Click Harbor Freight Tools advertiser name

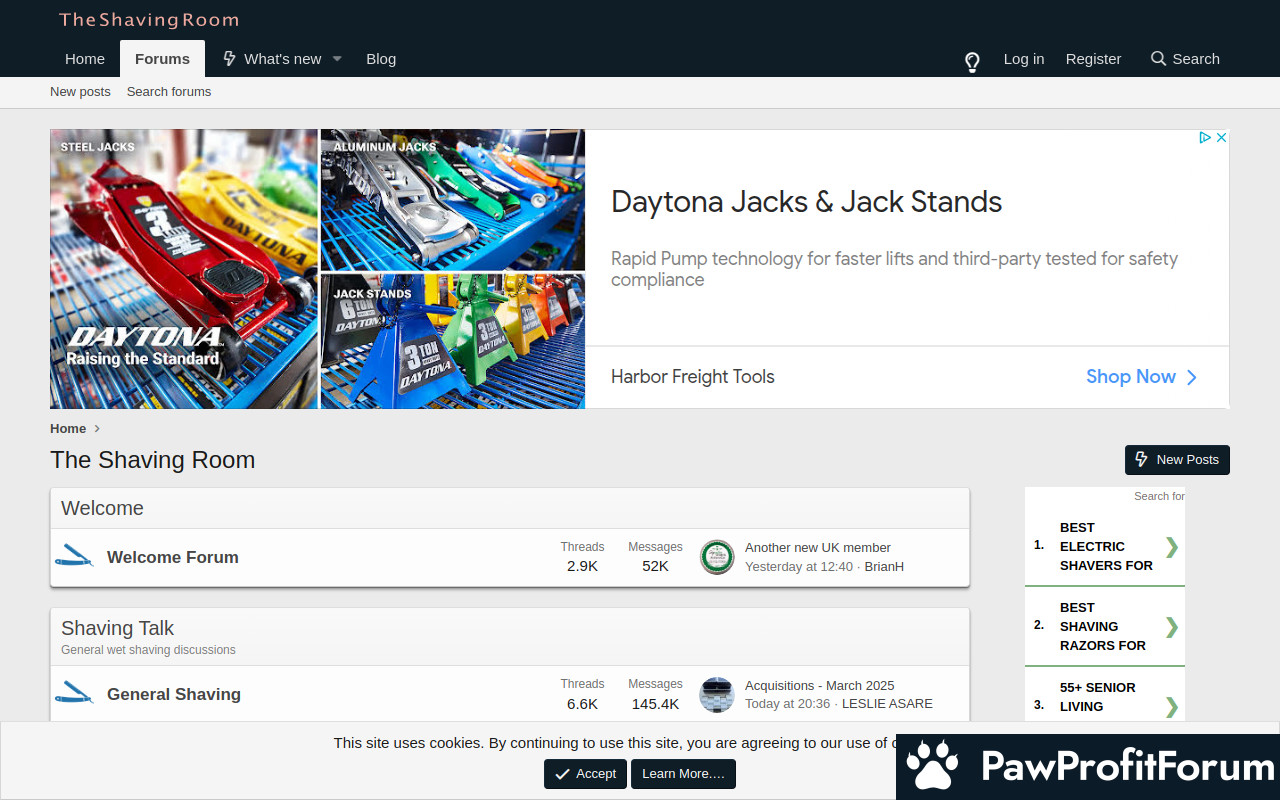point(693,377)
